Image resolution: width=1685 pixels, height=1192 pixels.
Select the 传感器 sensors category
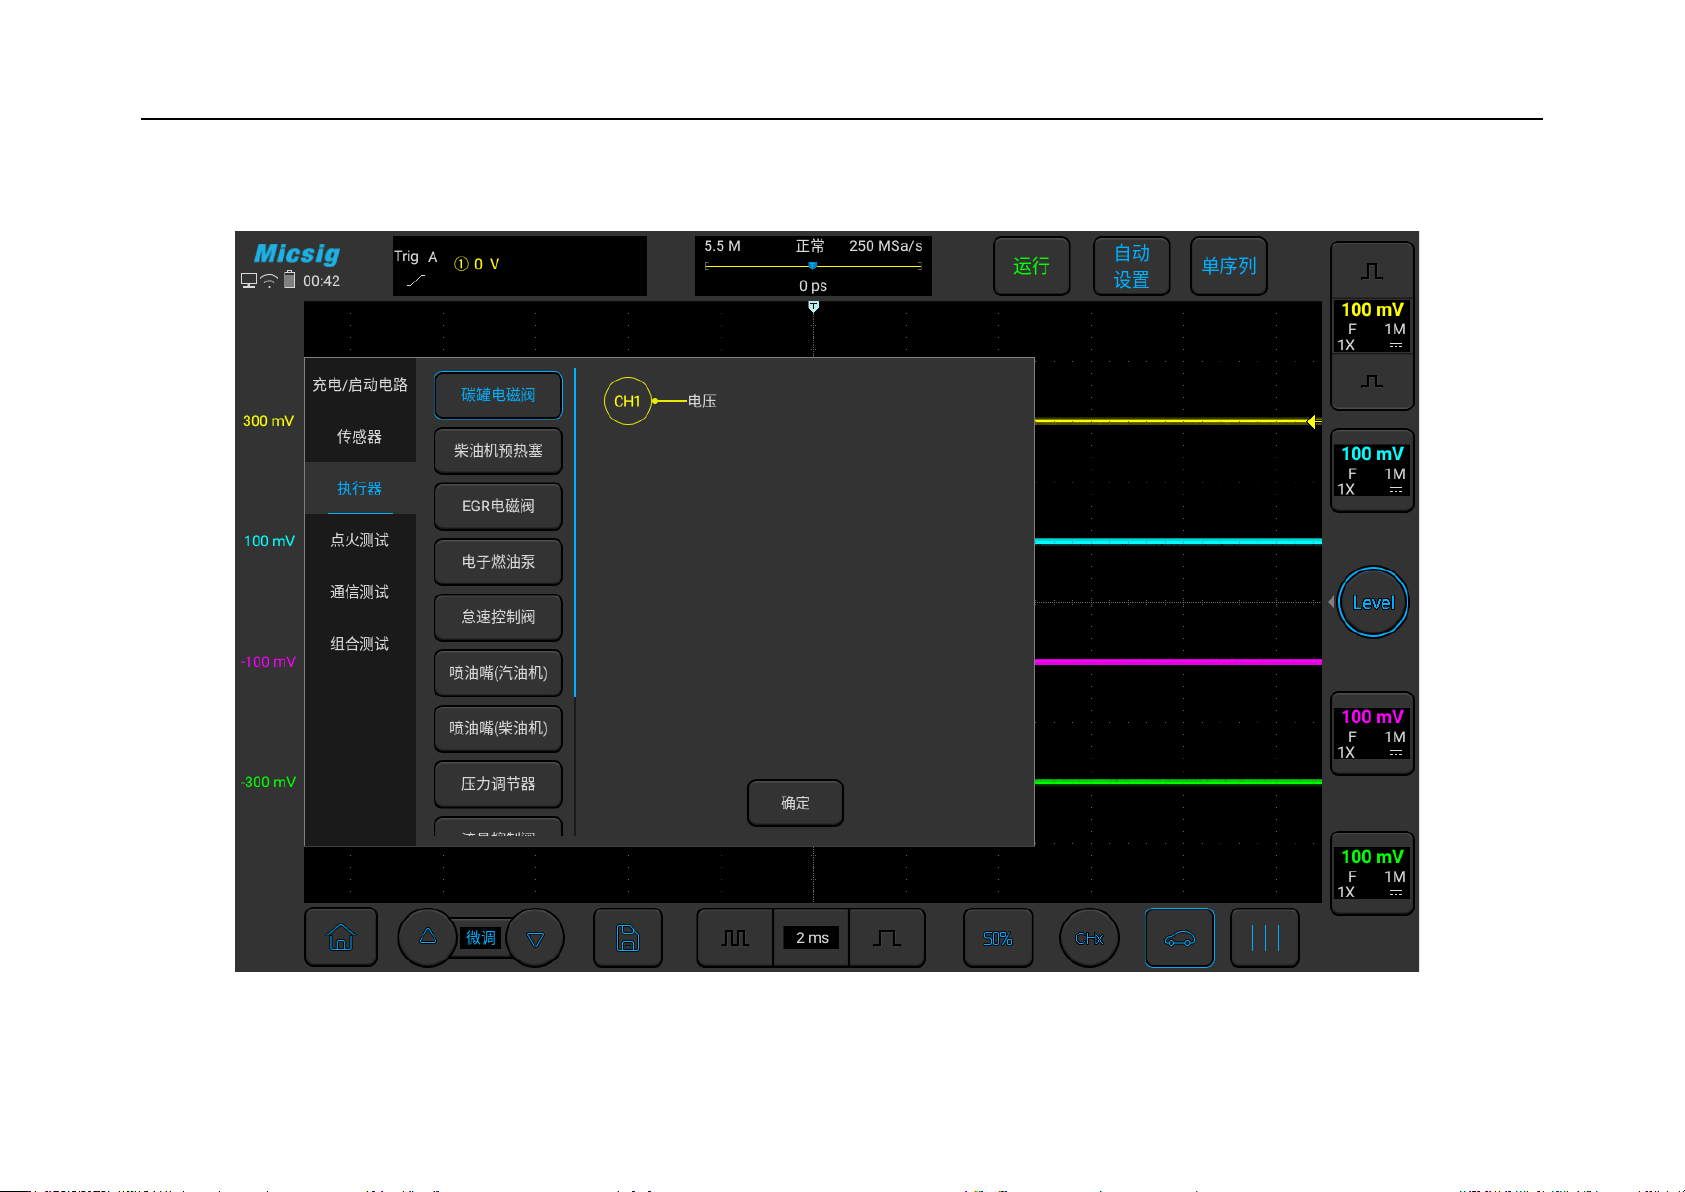pyautogui.click(x=360, y=437)
